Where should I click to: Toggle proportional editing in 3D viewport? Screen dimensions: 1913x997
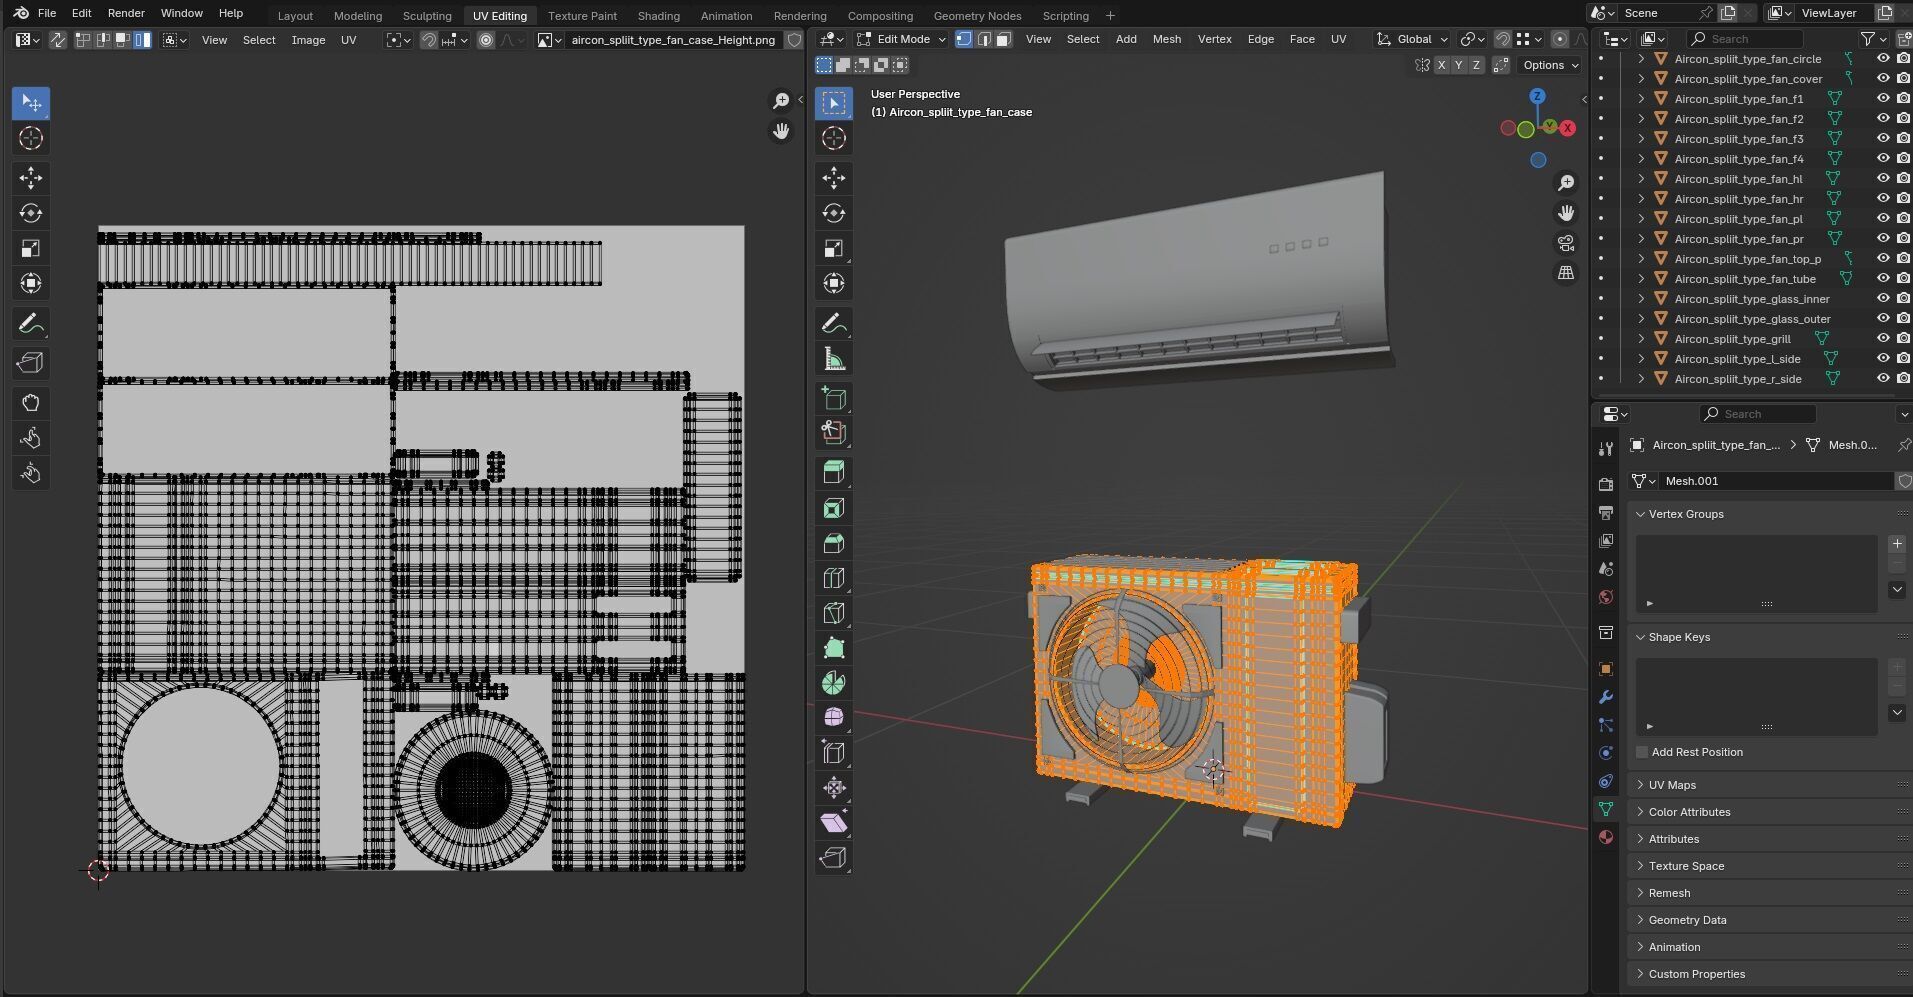click(x=1559, y=39)
